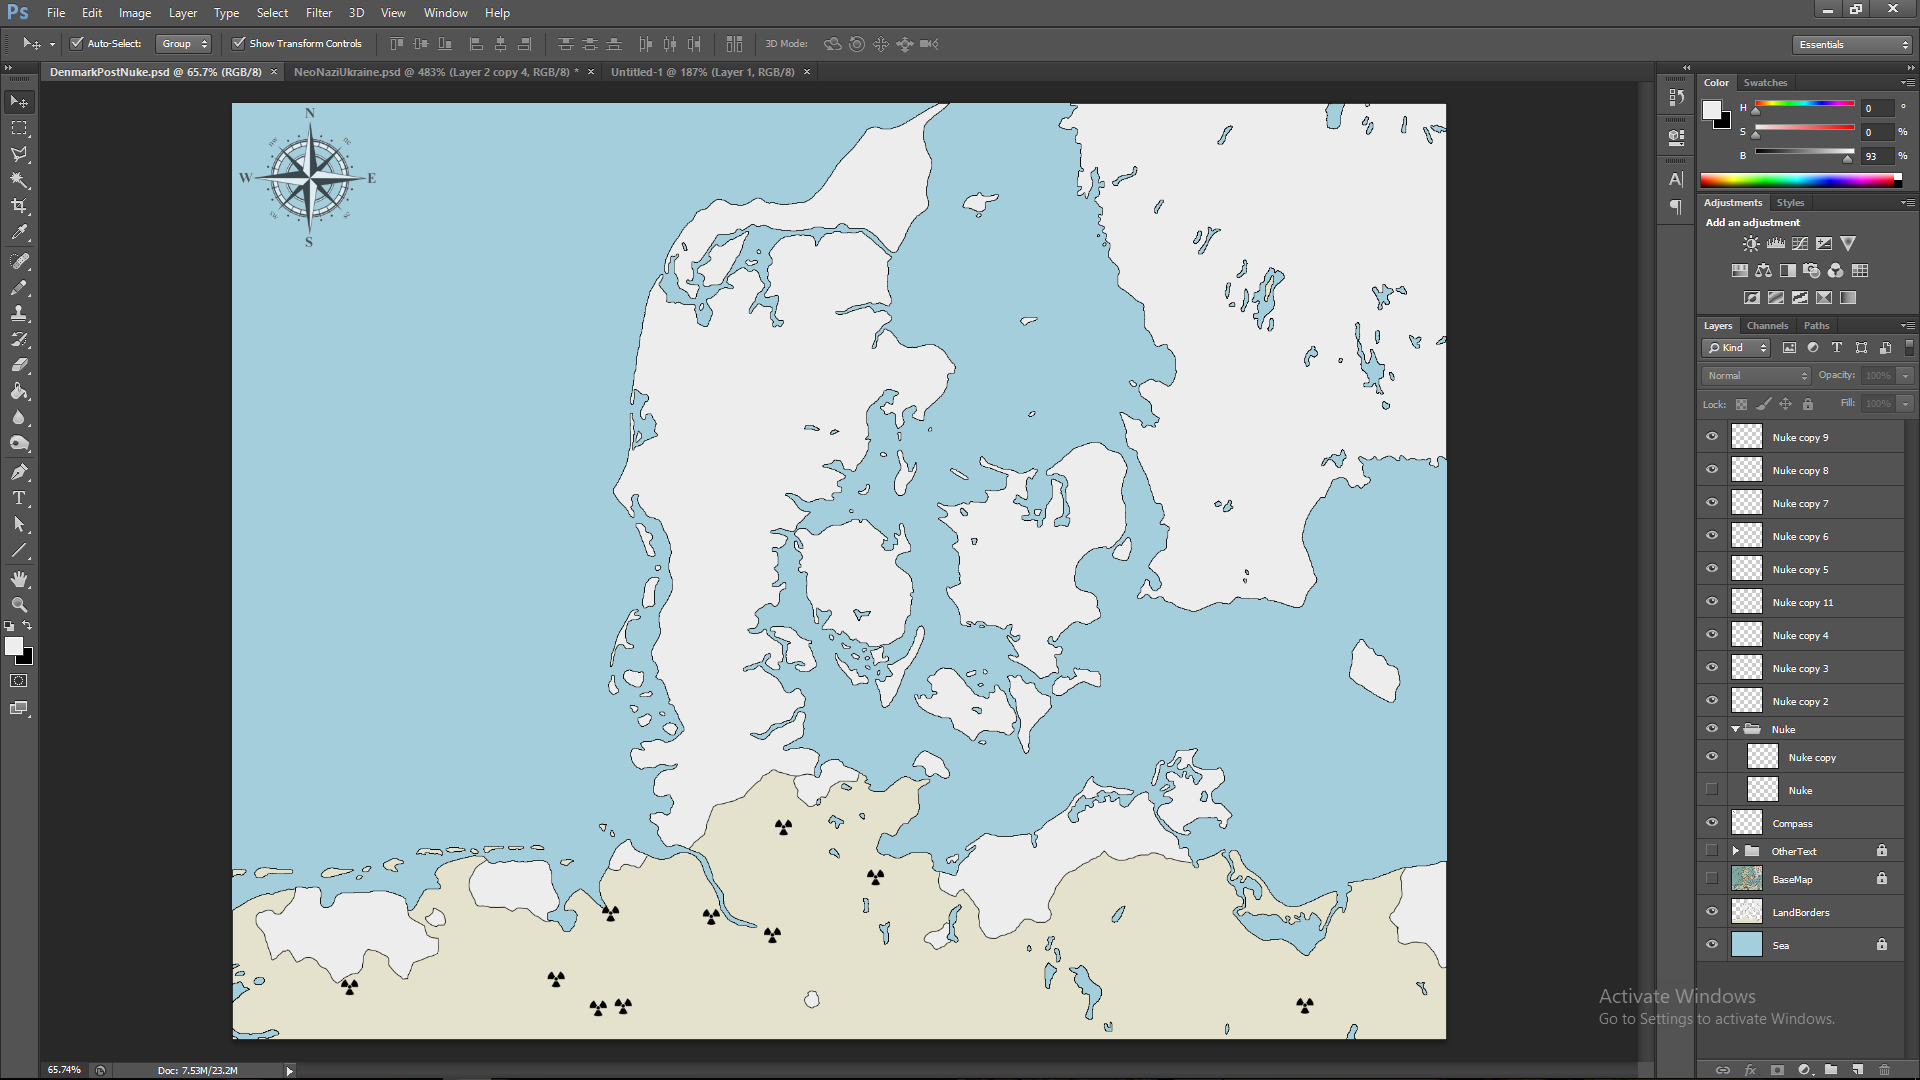Select the Lasso tool
The width and height of the screenshot is (1920, 1080).
click(19, 154)
